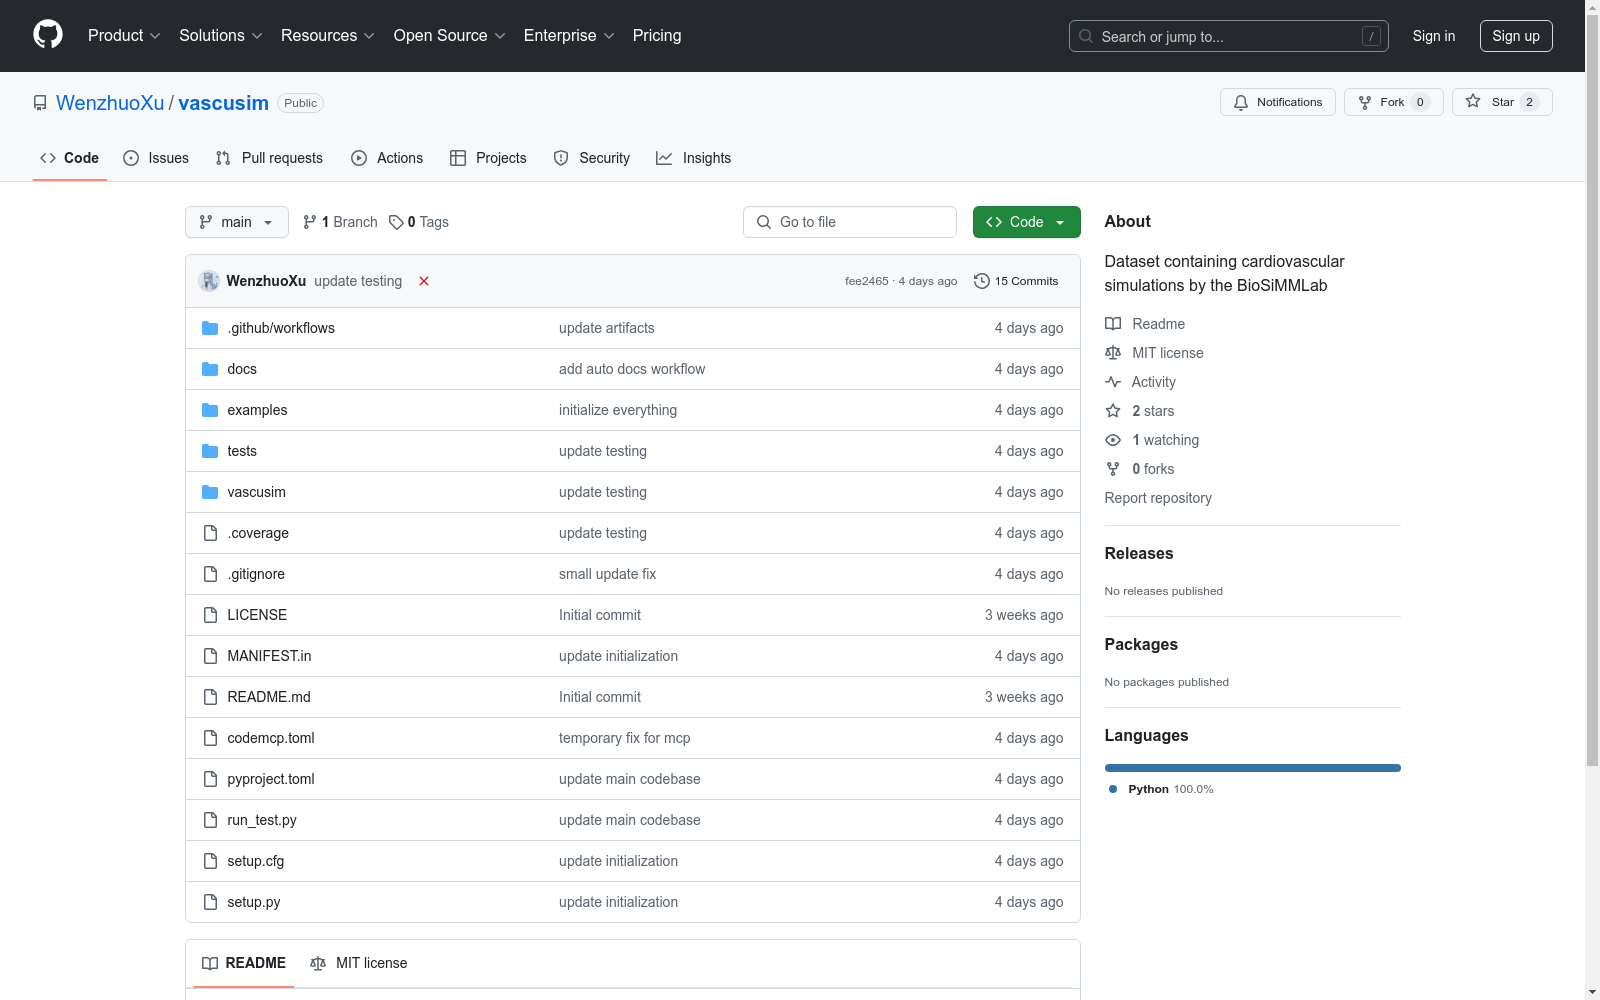Open the main branch selector
The height and width of the screenshot is (1000, 1600).
237,222
